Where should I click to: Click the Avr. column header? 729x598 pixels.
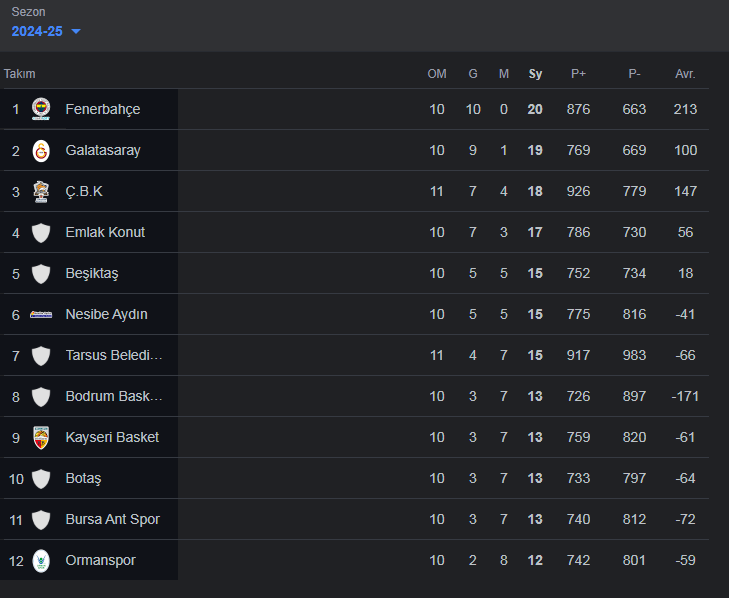pos(685,74)
